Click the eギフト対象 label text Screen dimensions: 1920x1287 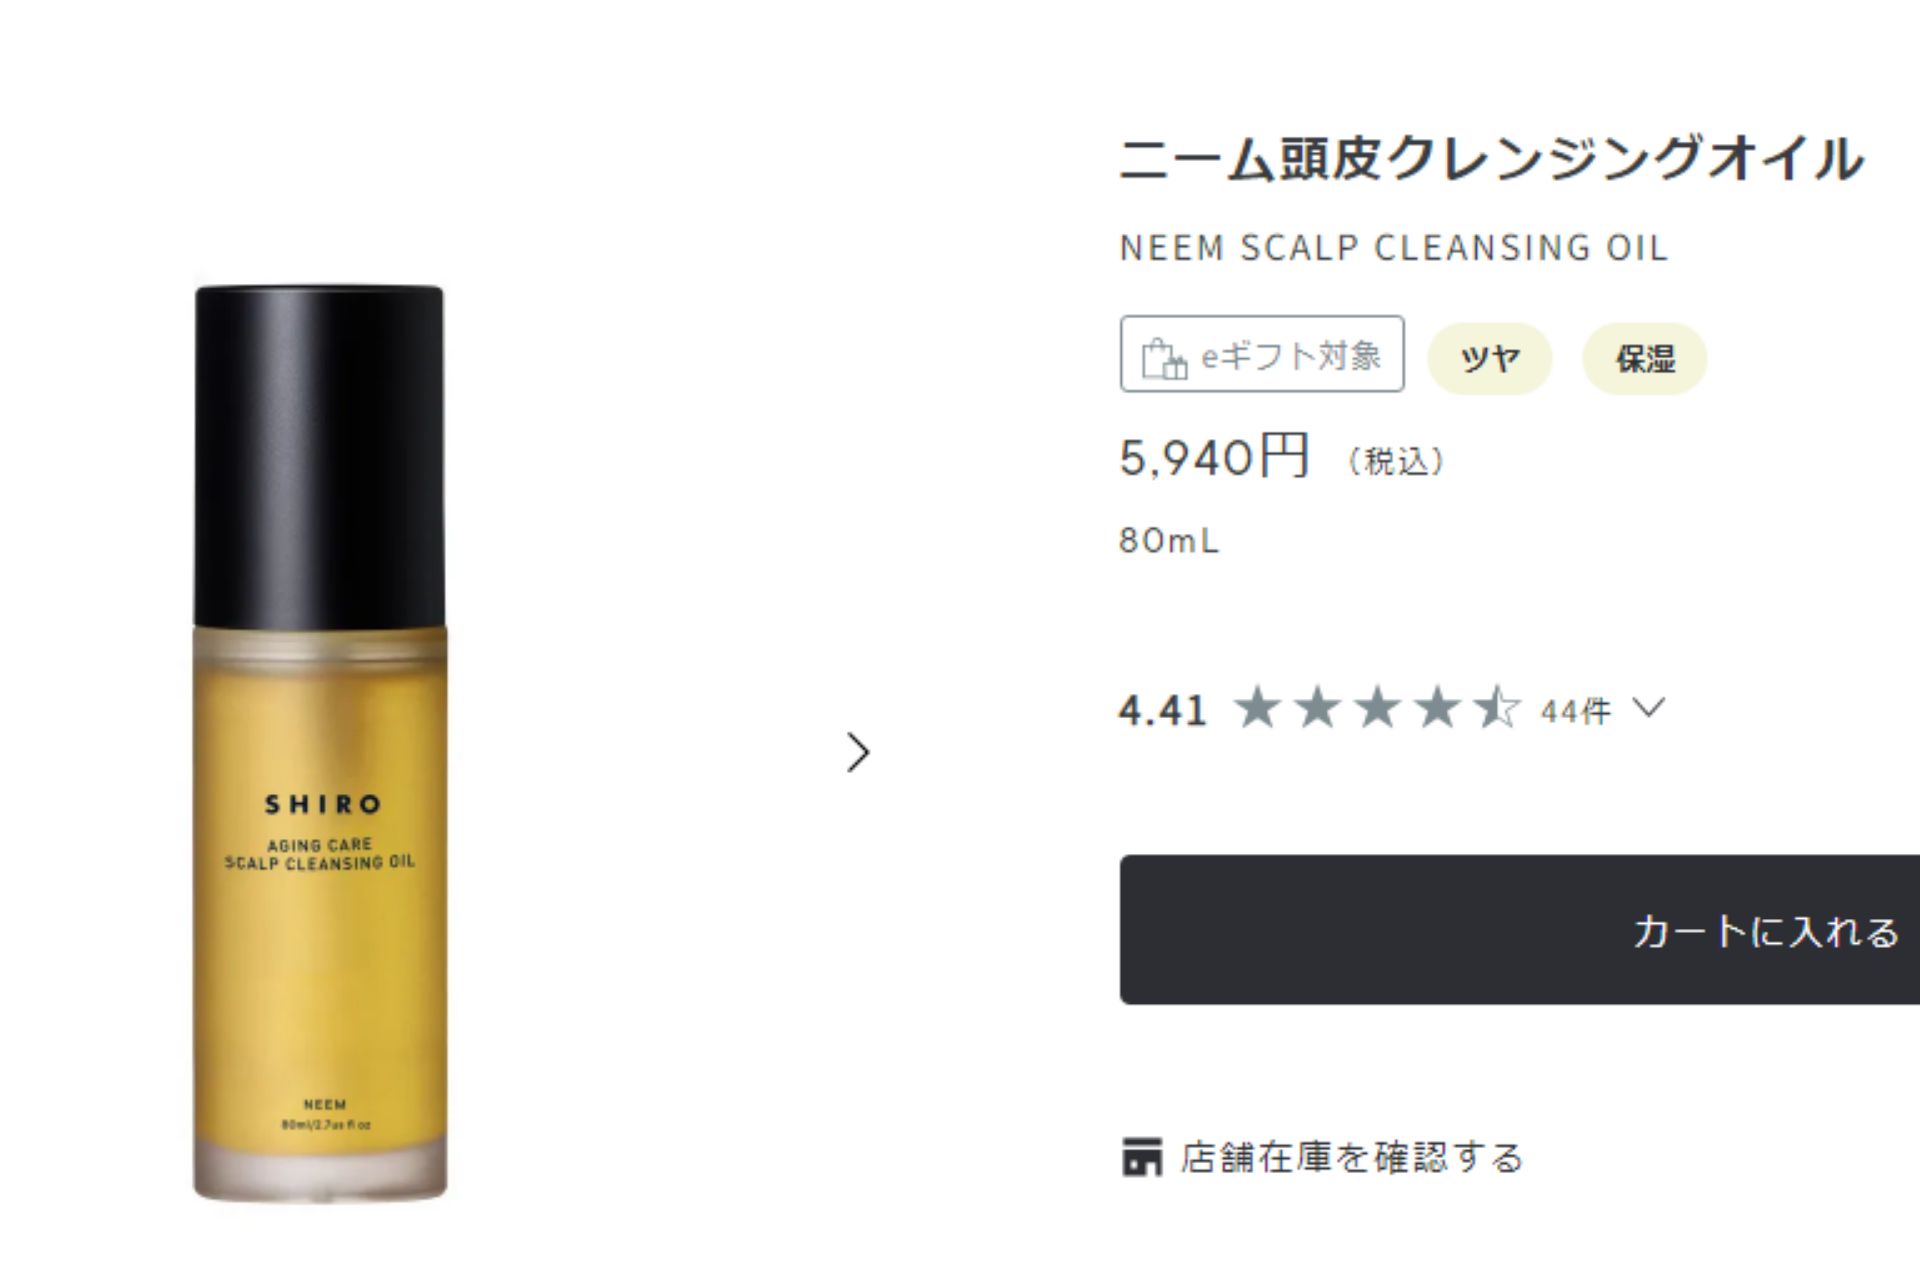pyautogui.click(x=1291, y=356)
